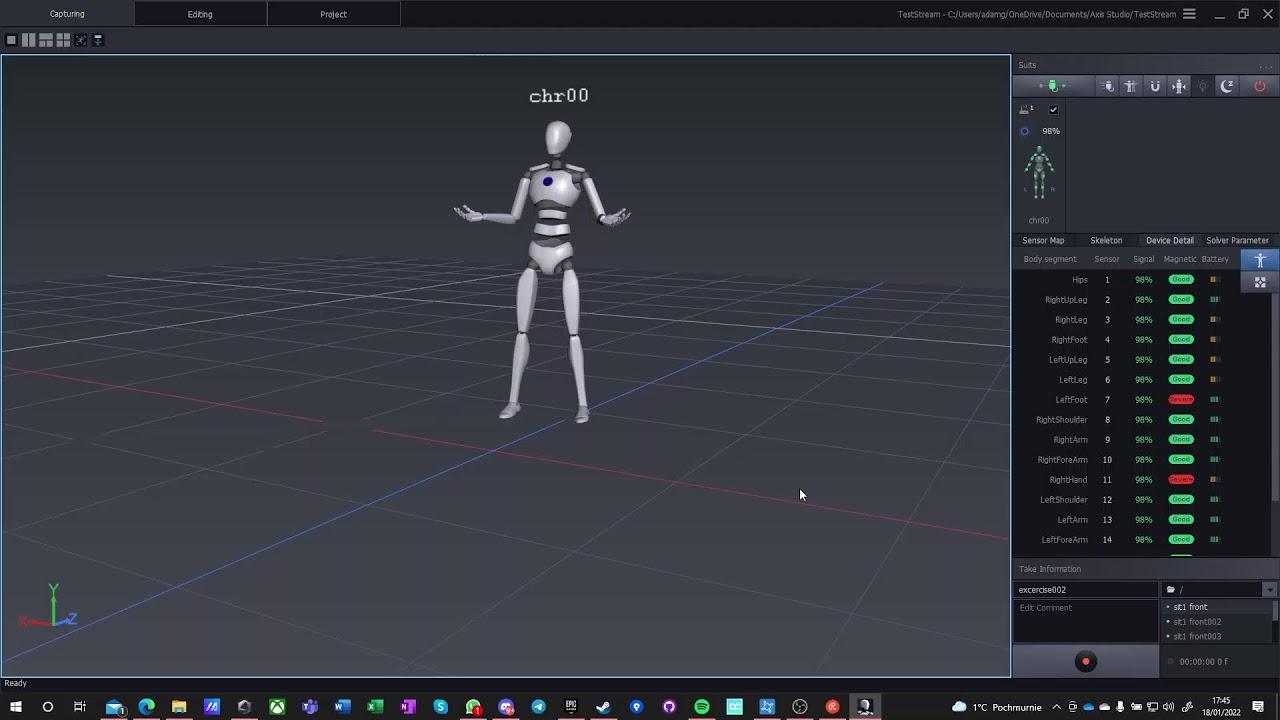Open the Windows Start menu
This screenshot has height=720, width=1280.
tap(15, 707)
